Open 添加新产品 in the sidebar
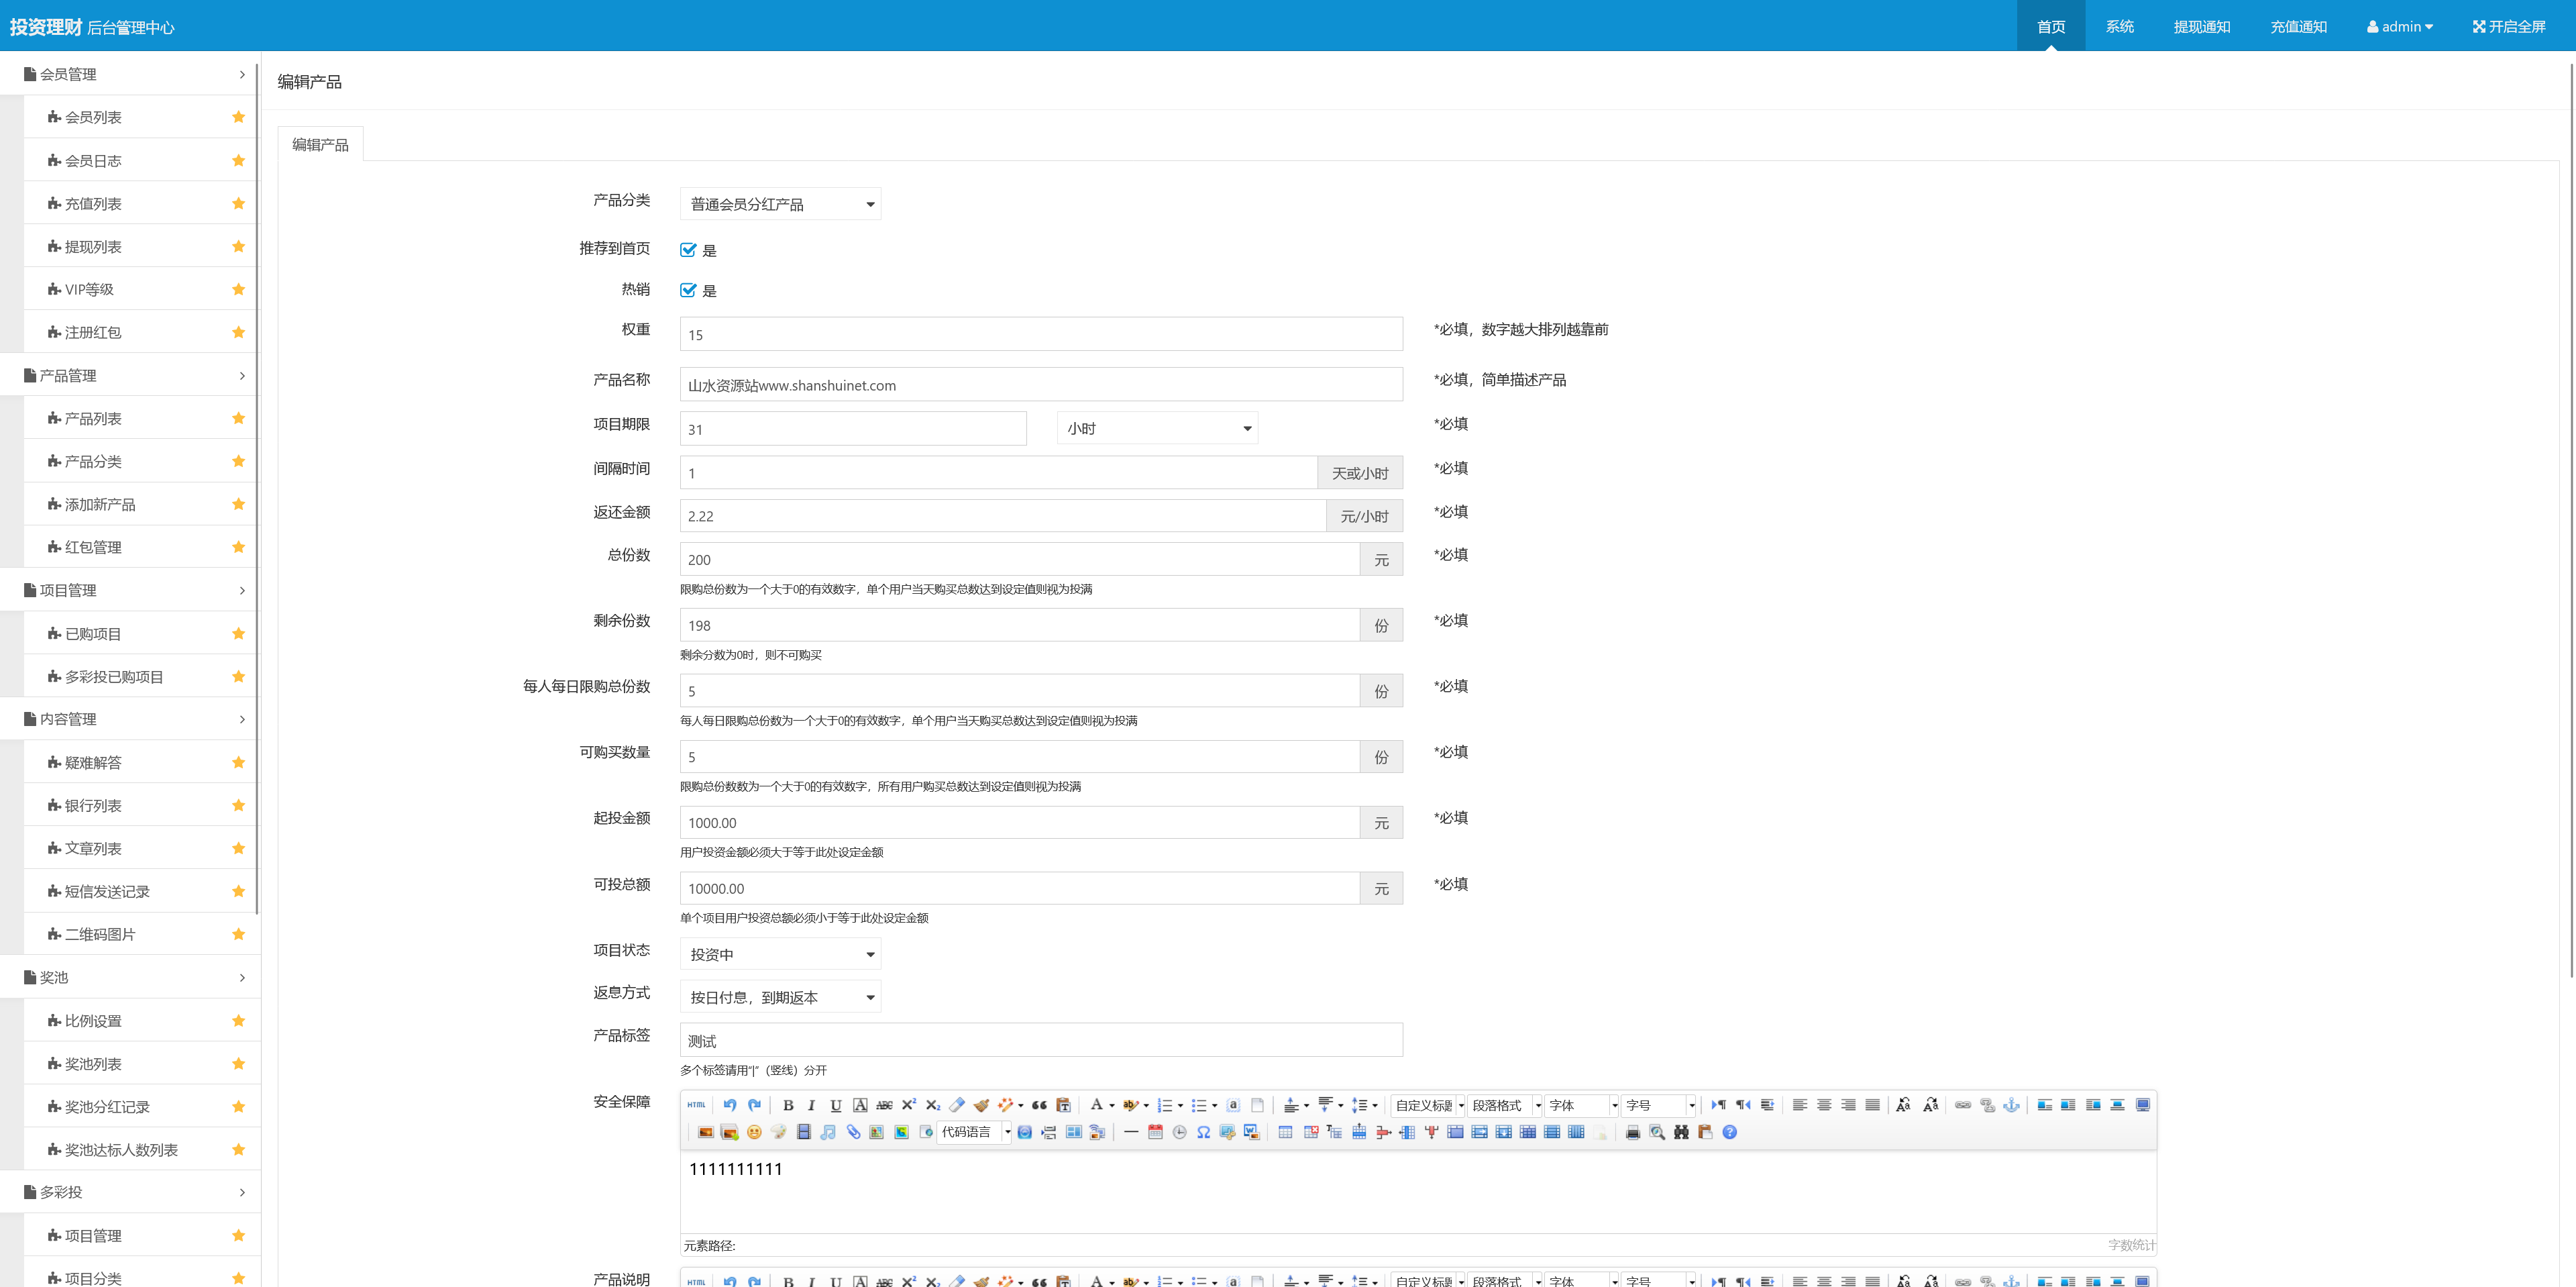Image resolution: width=2576 pixels, height=1287 pixels. tap(100, 505)
